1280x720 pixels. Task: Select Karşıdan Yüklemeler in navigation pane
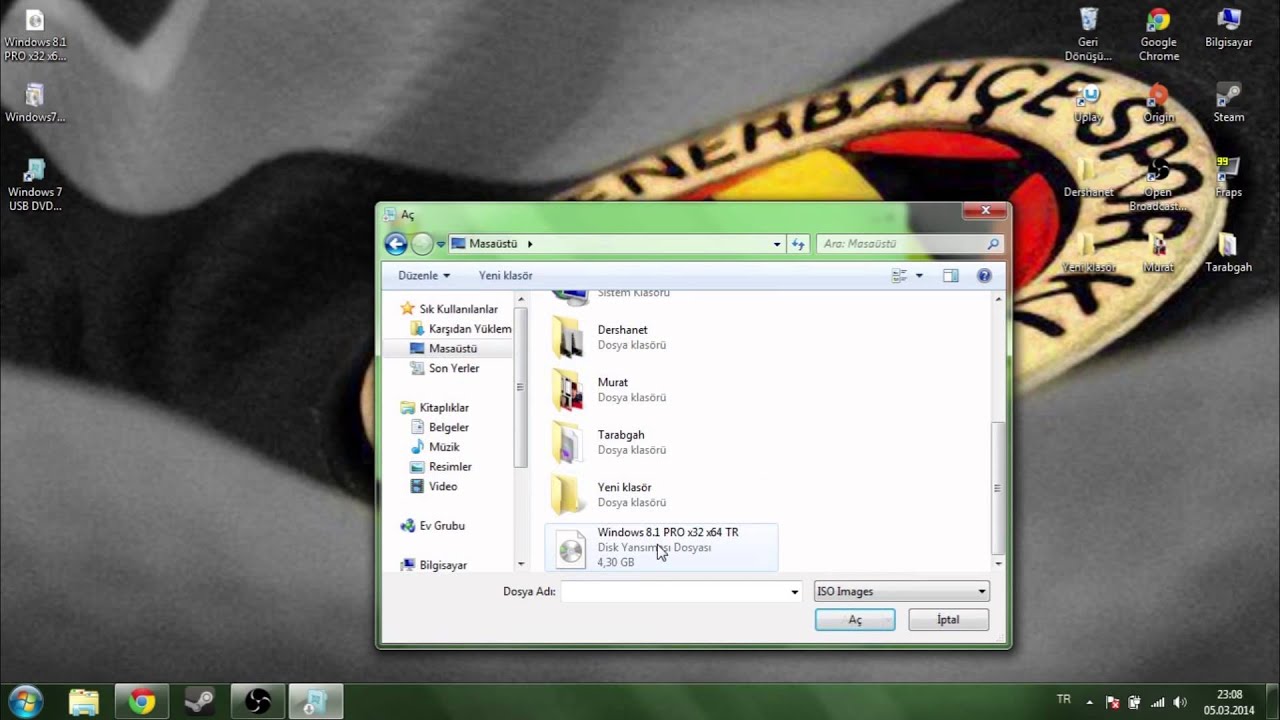tap(461, 329)
